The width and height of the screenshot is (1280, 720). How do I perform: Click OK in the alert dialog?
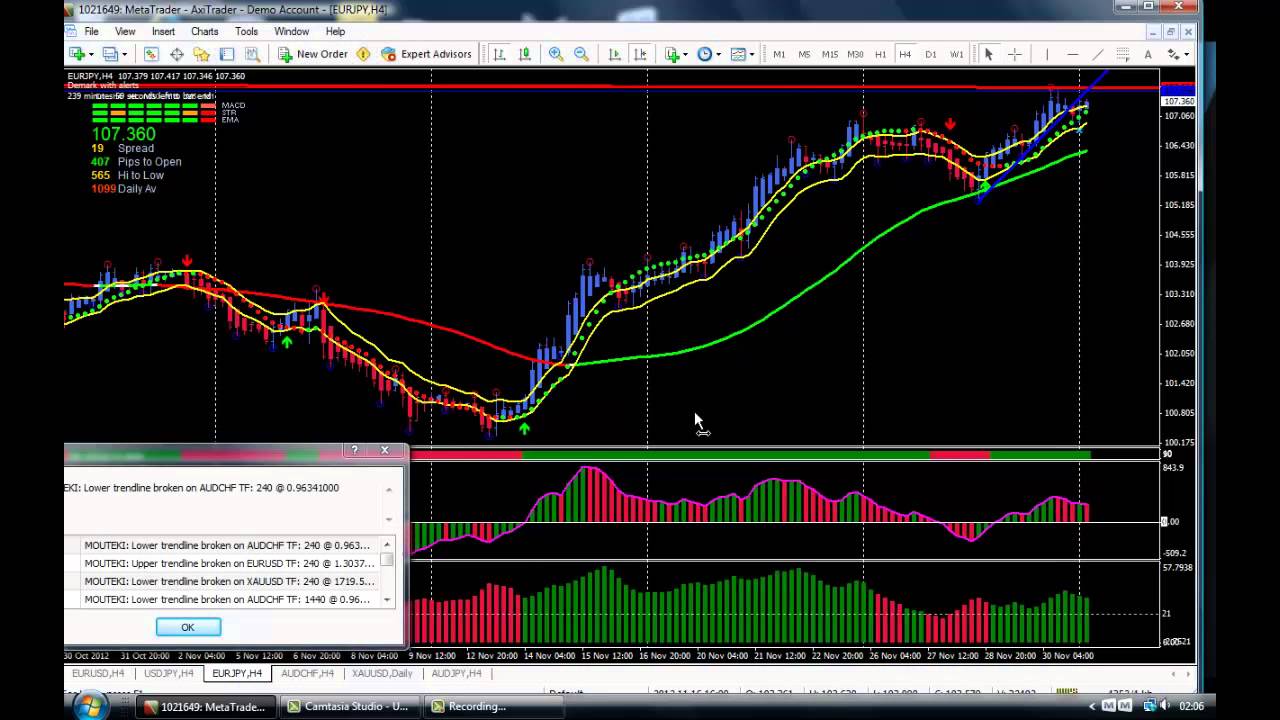pos(188,627)
